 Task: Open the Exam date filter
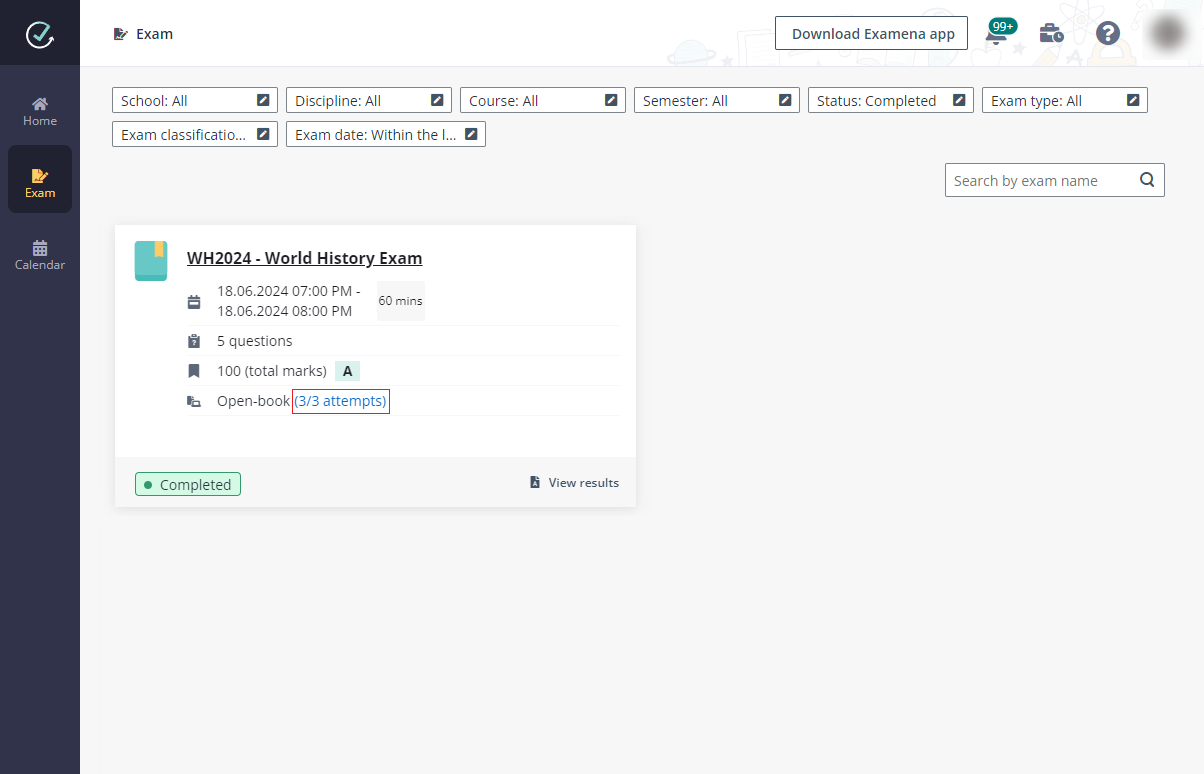coord(385,135)
